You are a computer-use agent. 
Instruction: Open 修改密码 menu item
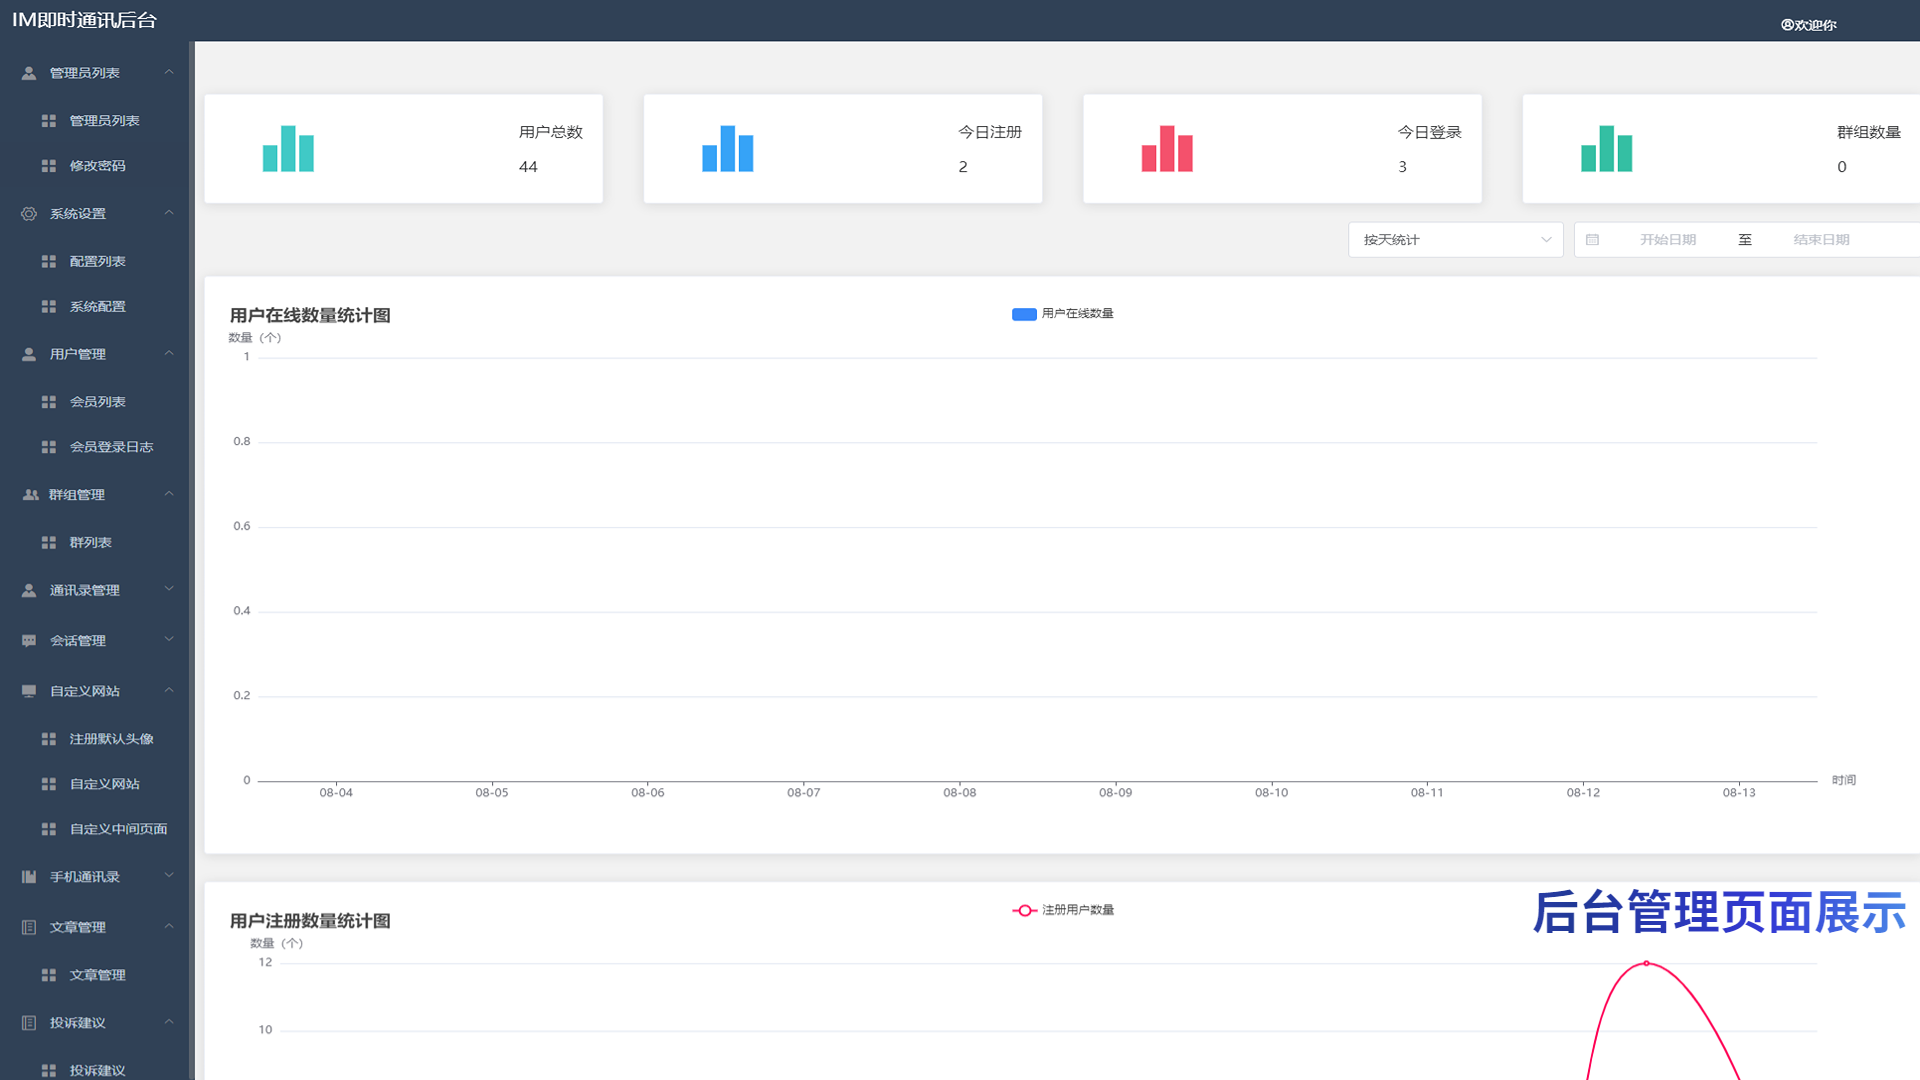click(x=97, y=166)
